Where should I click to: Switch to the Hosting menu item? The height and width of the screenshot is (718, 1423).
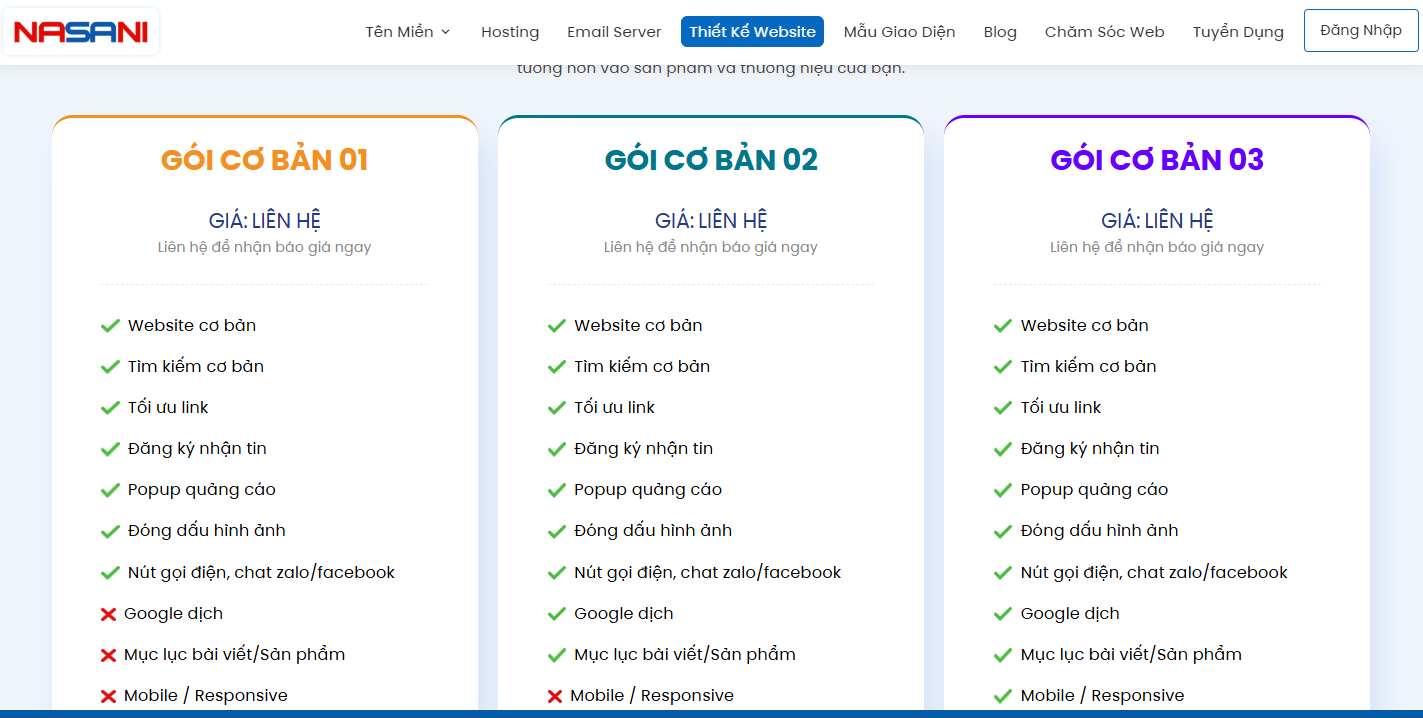pos(510,31)
